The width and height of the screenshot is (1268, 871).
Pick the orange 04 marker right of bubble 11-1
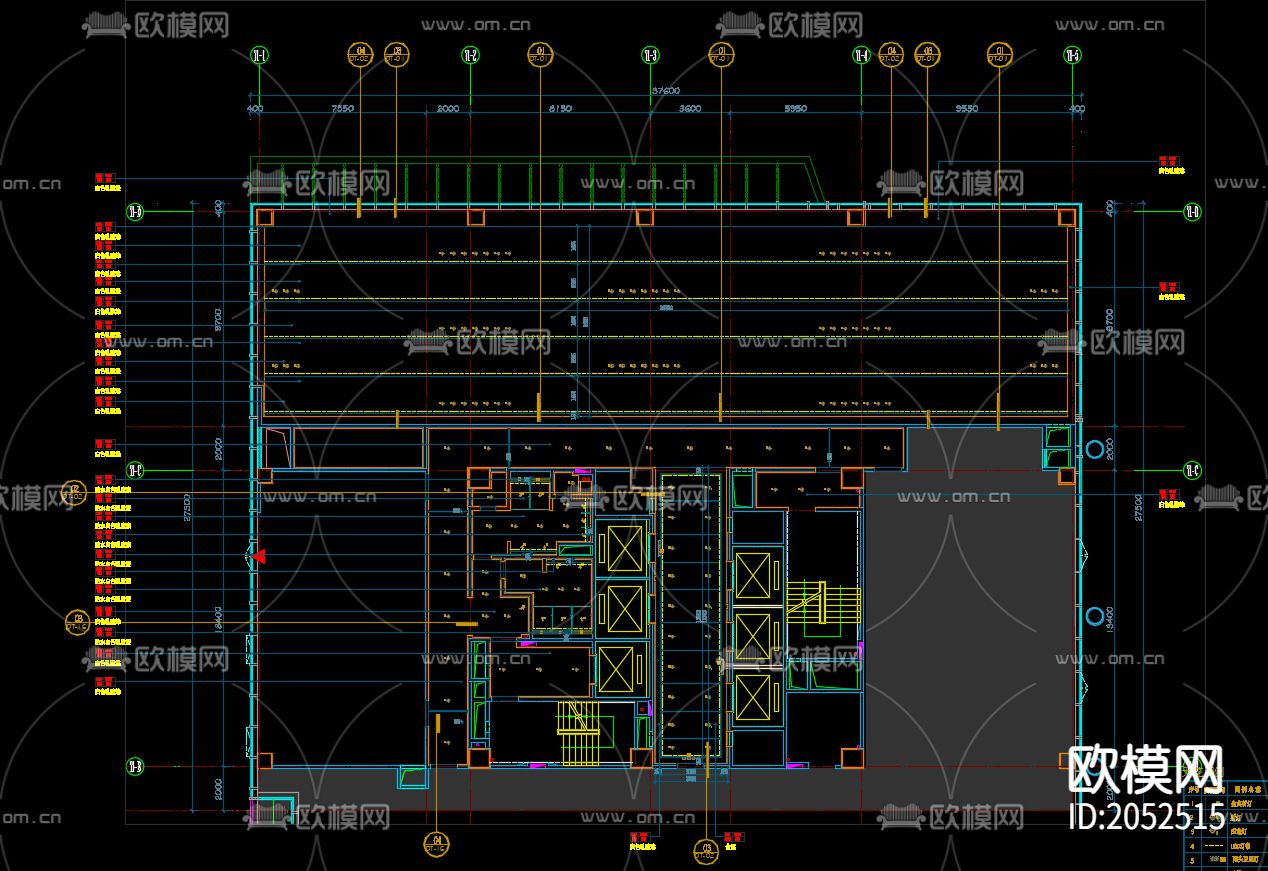360,55
